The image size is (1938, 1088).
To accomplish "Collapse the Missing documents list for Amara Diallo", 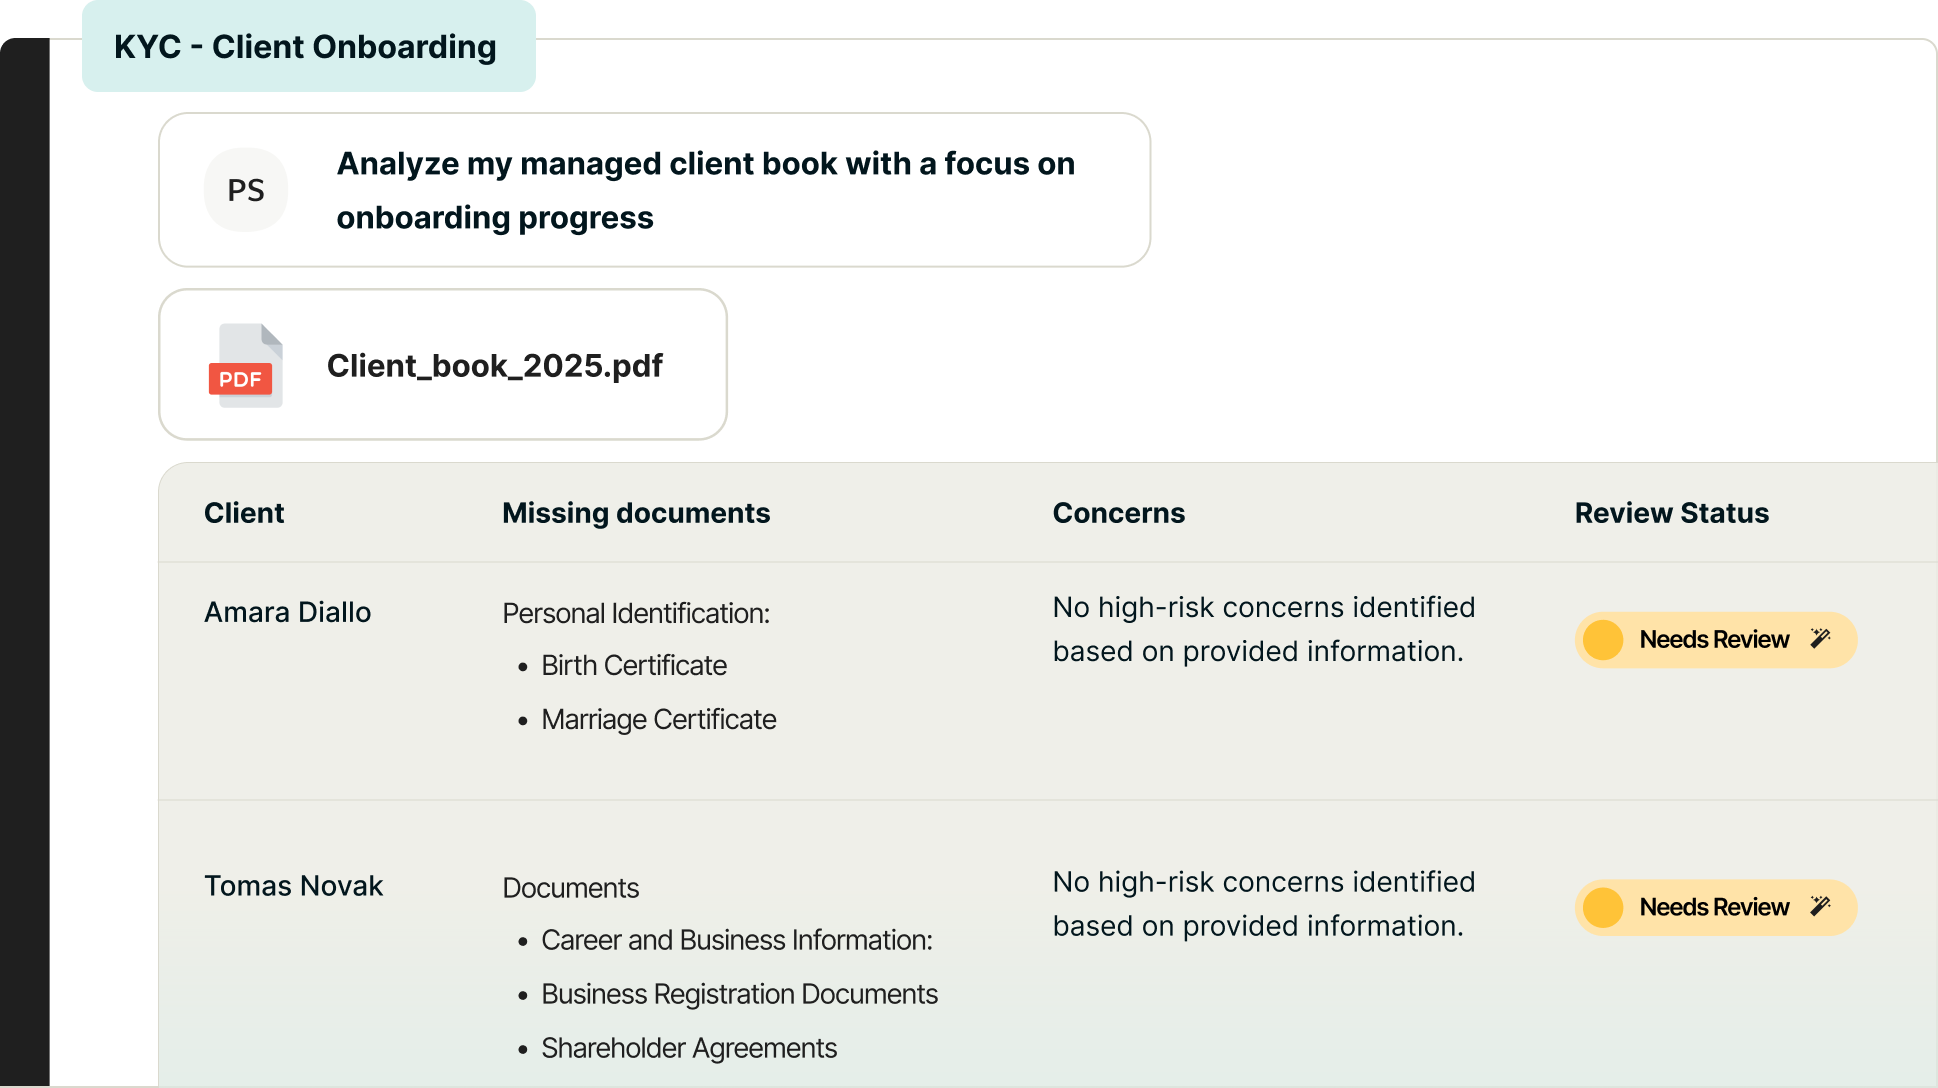I will click(636, 613).
